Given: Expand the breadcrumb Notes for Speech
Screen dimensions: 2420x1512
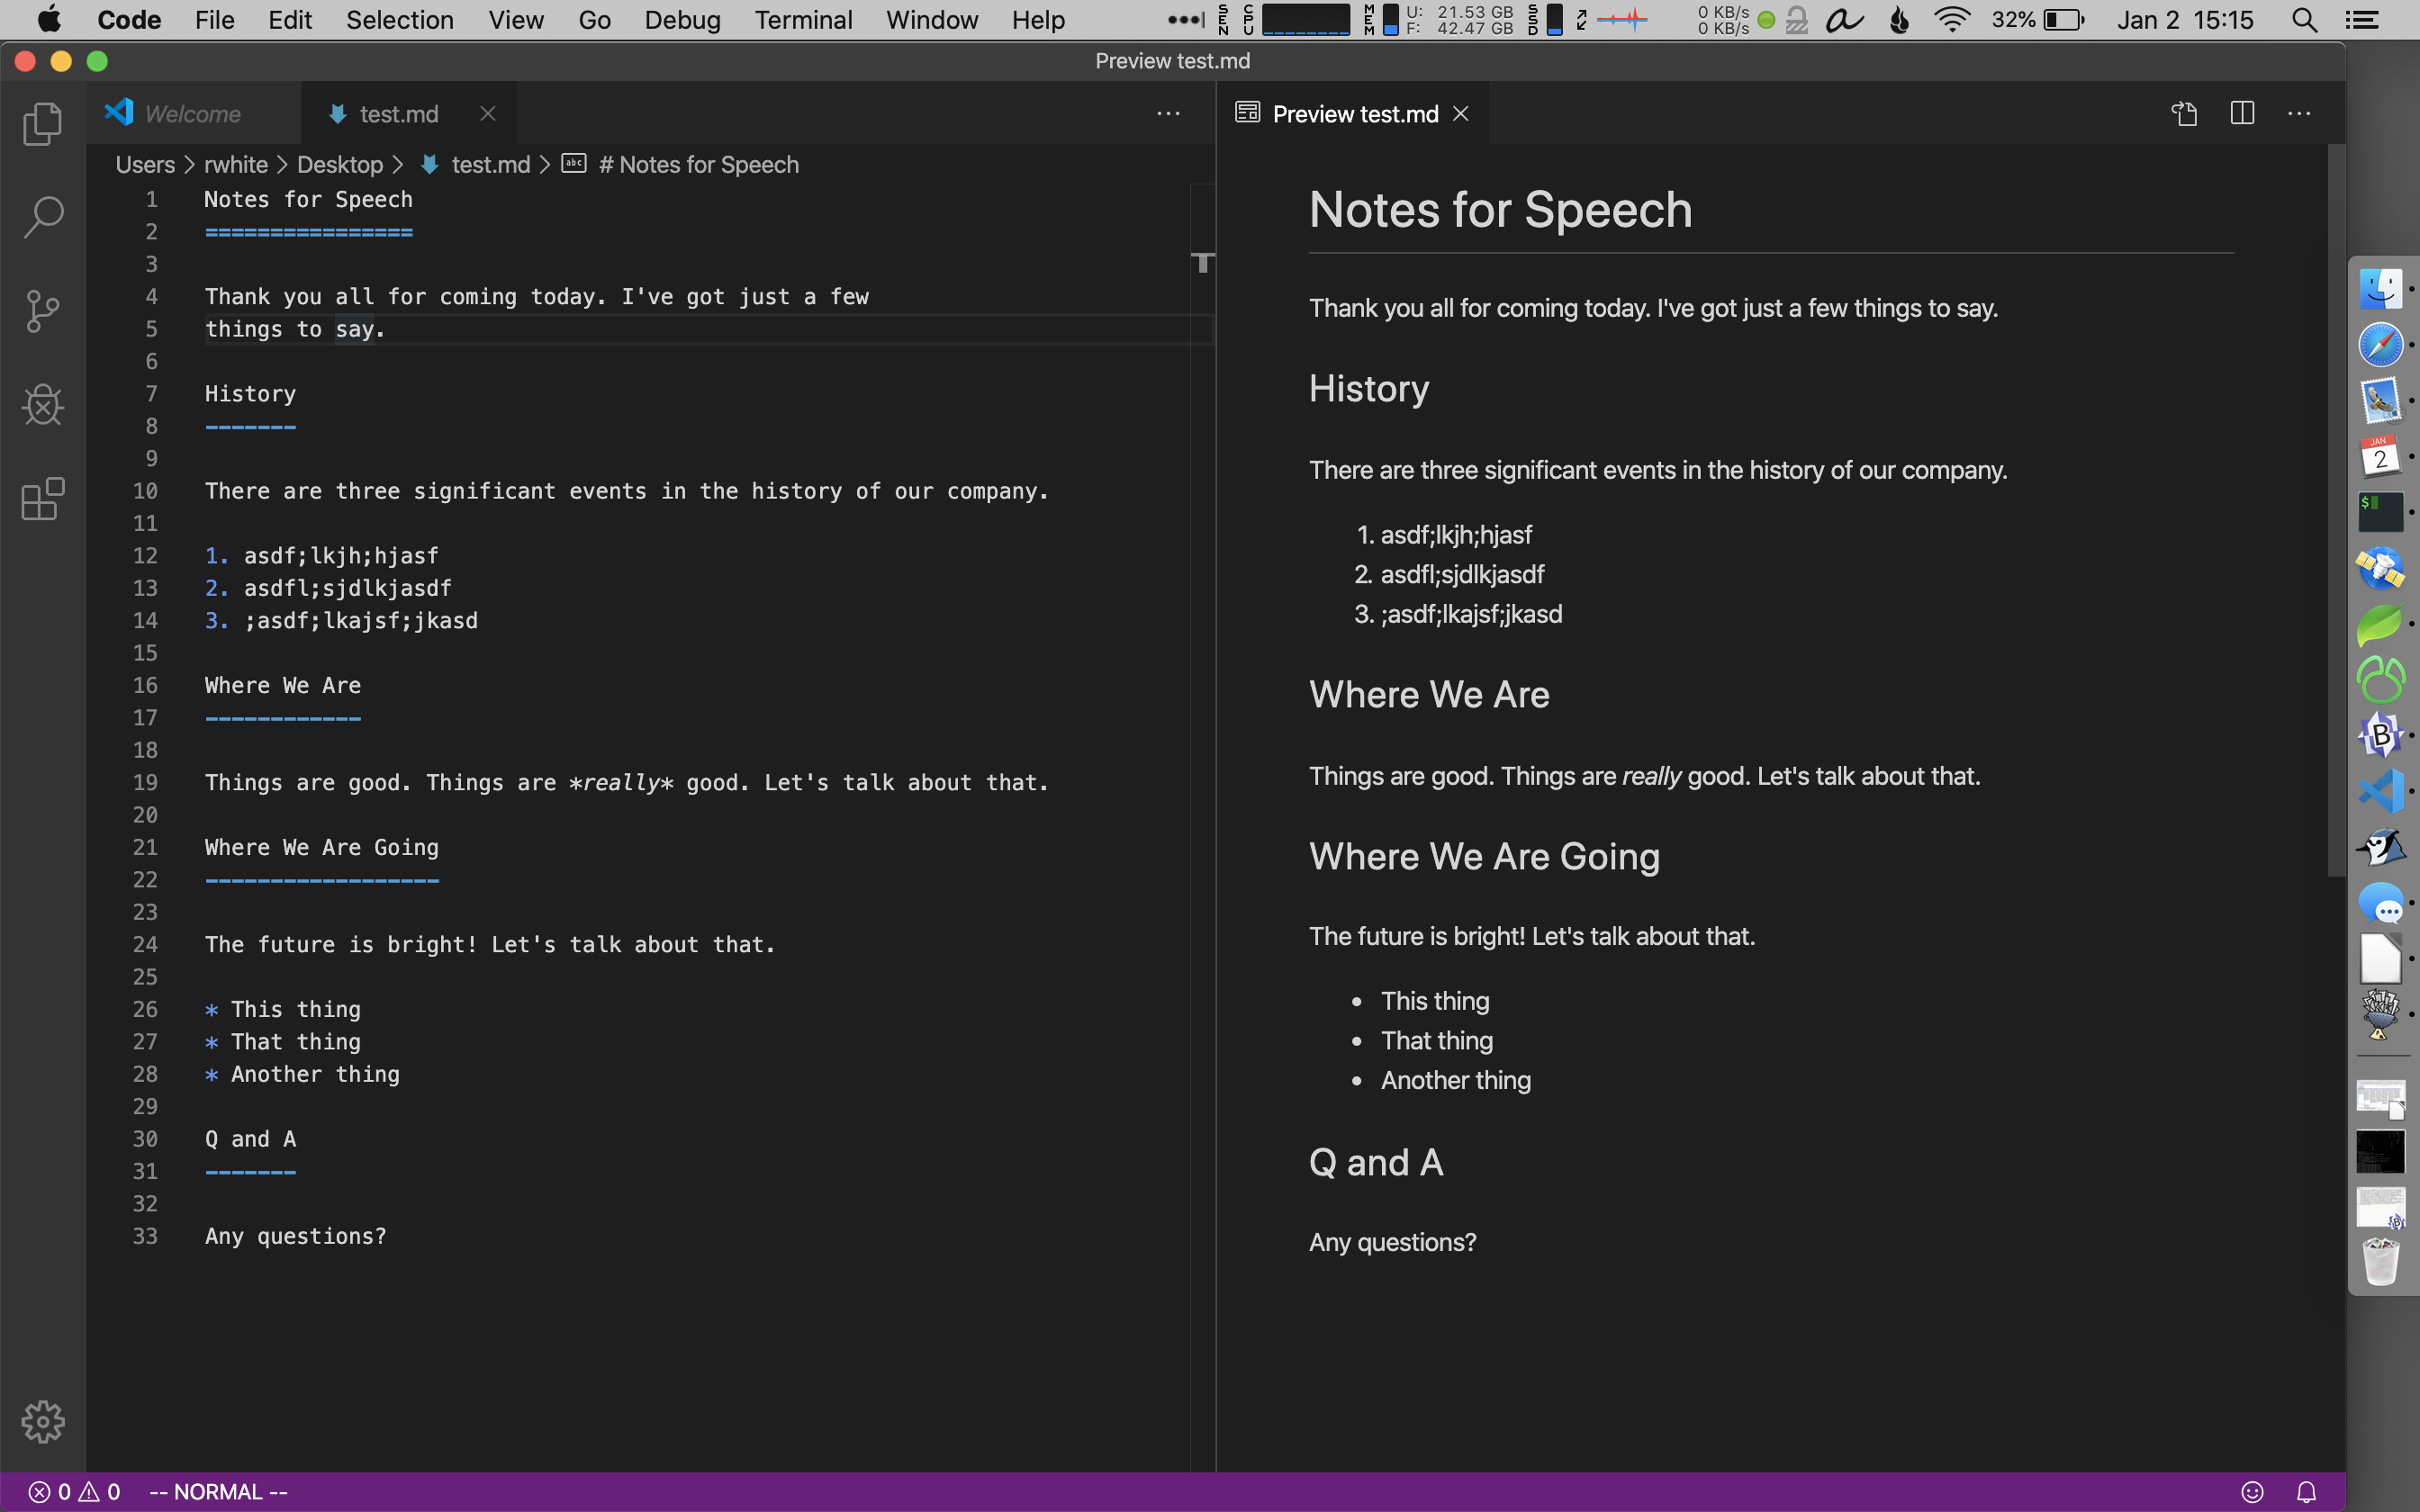Looking at the screenshot, I should pyautogui.click(x=699, y=162).
